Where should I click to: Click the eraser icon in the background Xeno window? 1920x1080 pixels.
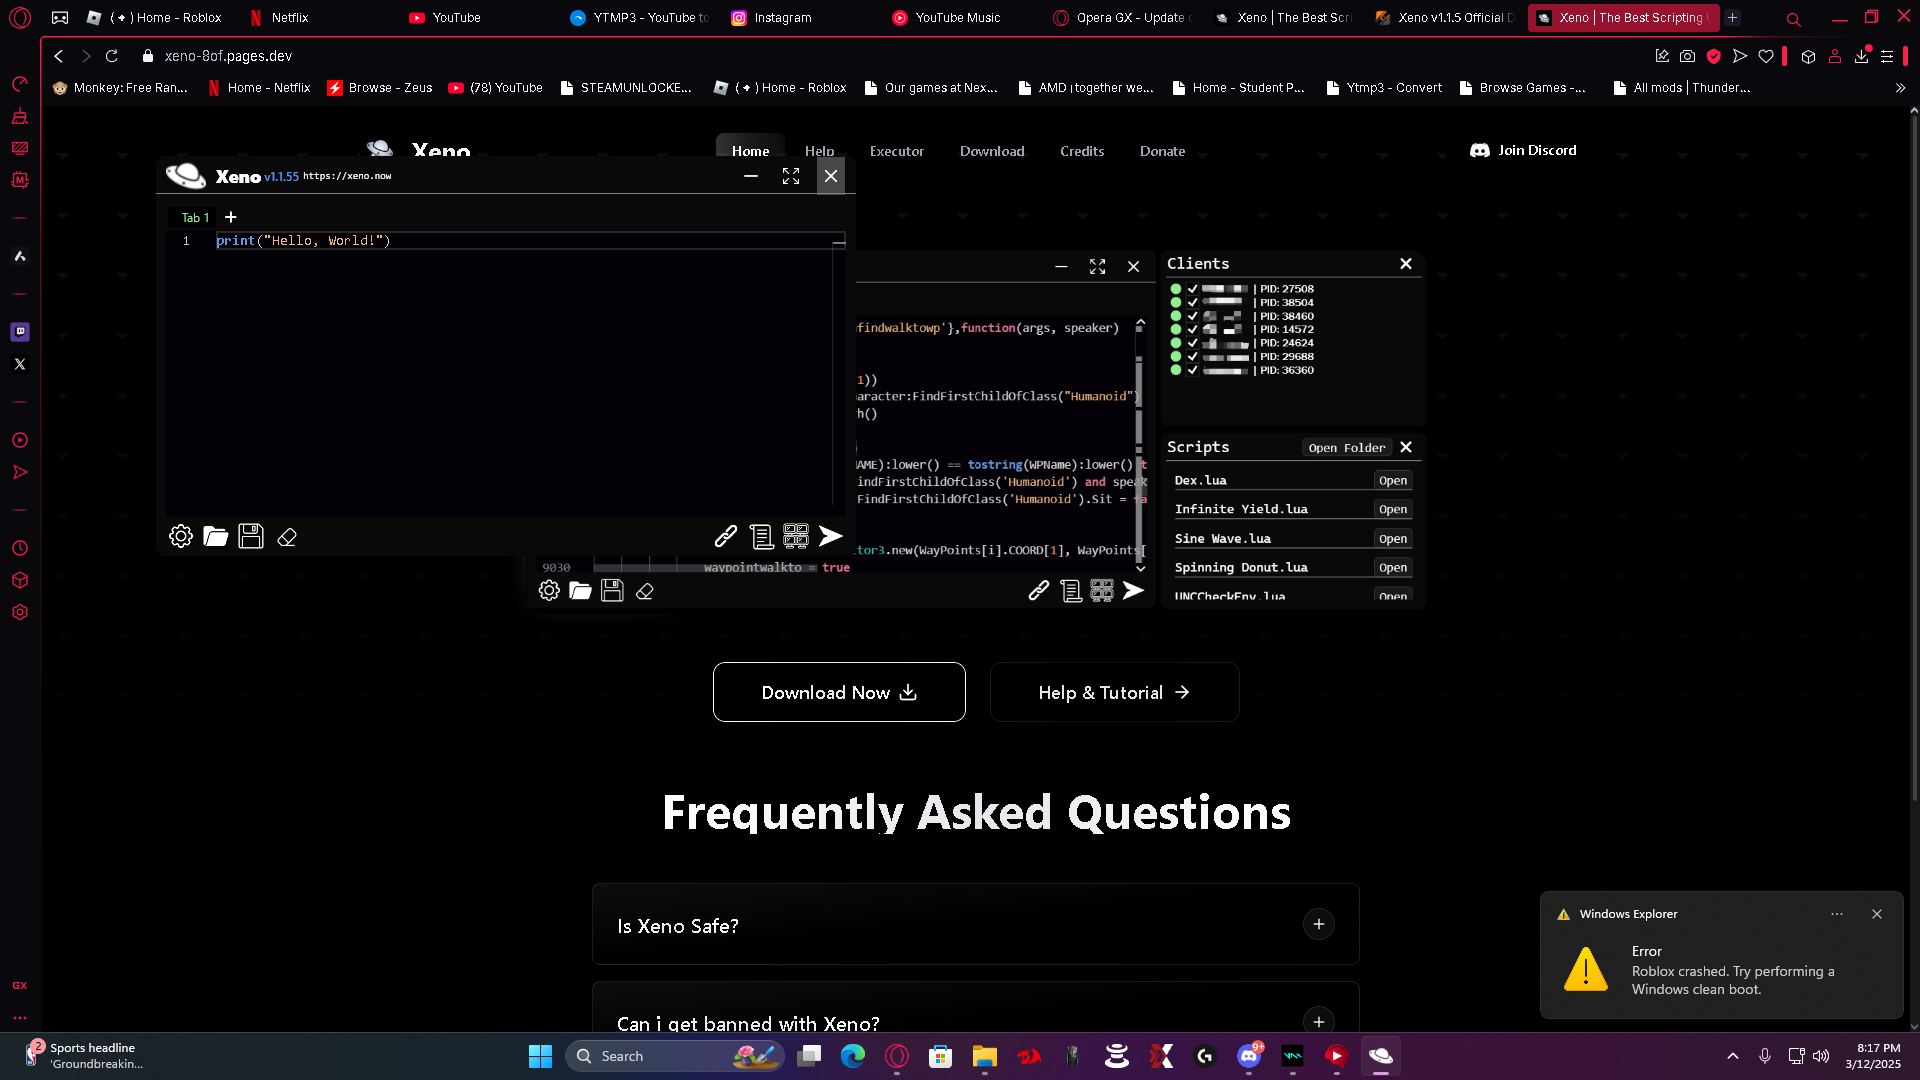point(645,591)
